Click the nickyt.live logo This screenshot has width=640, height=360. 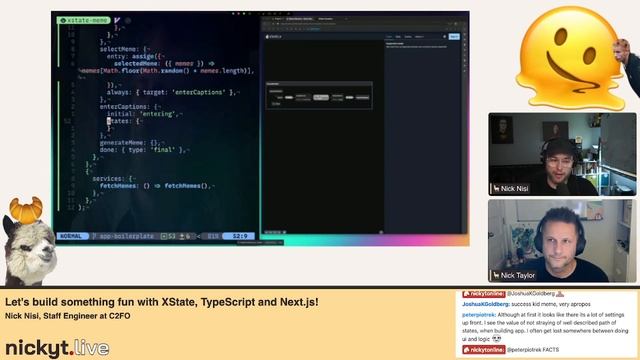(x=57, y=348)
